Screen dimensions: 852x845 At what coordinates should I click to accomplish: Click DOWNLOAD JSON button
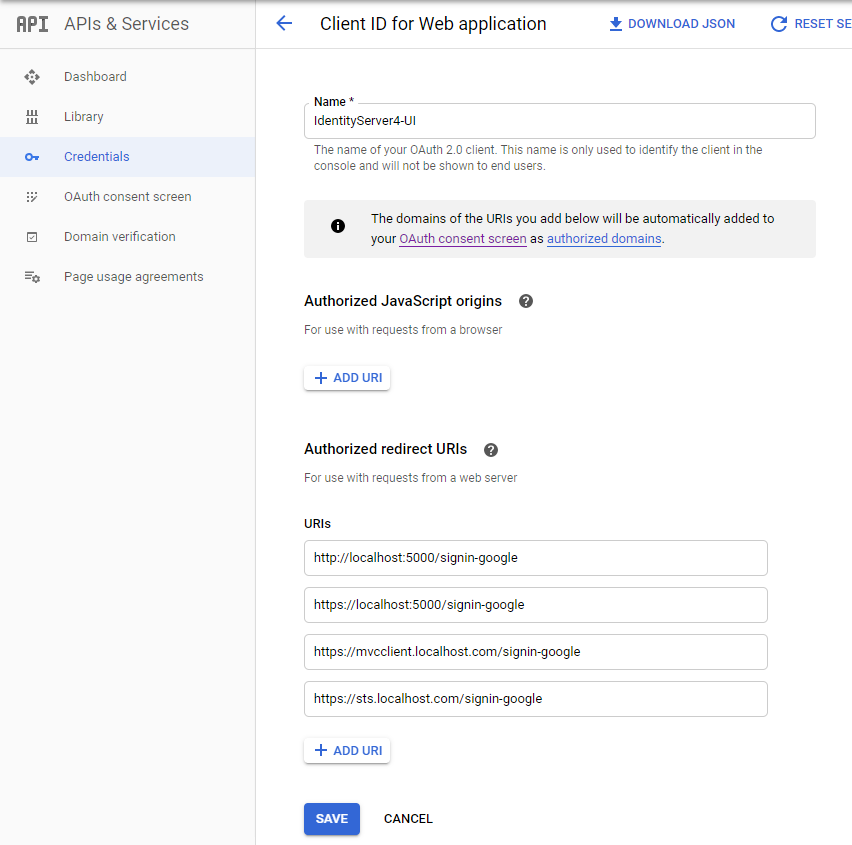click(x=672, y=24)
